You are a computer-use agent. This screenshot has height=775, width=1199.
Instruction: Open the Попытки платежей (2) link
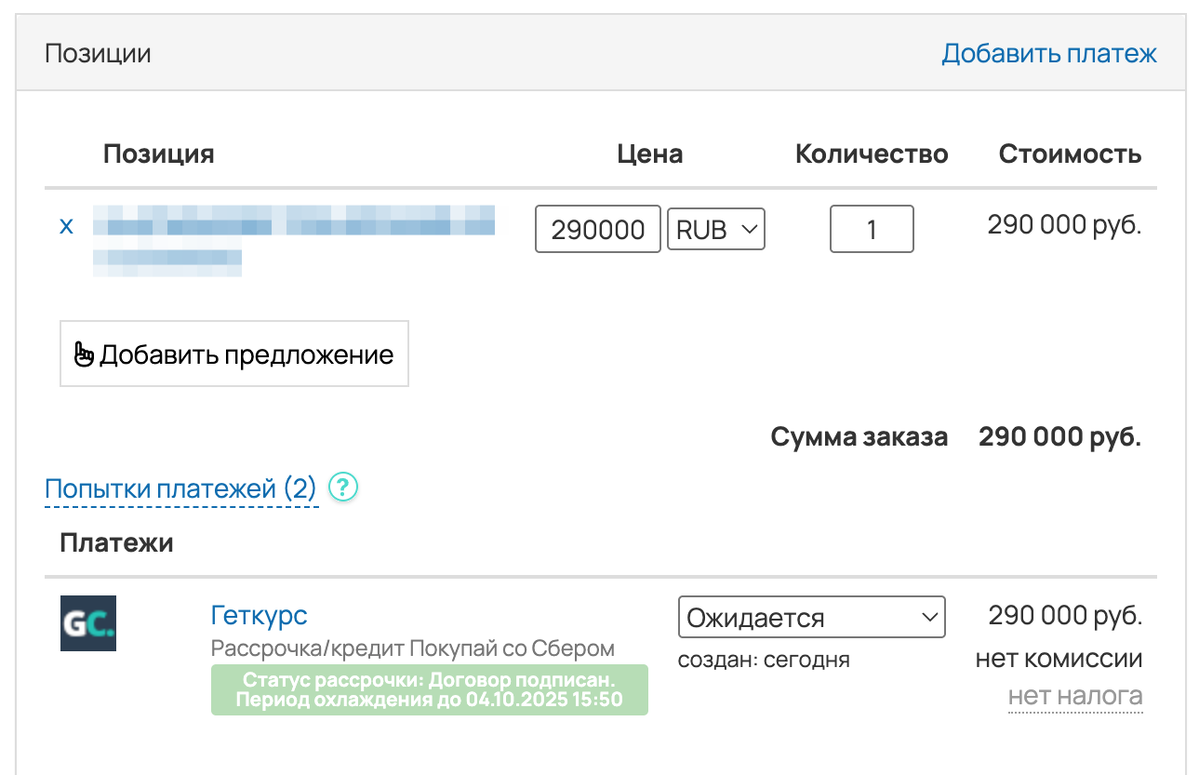pyautogui.click(x=181, y=489)
